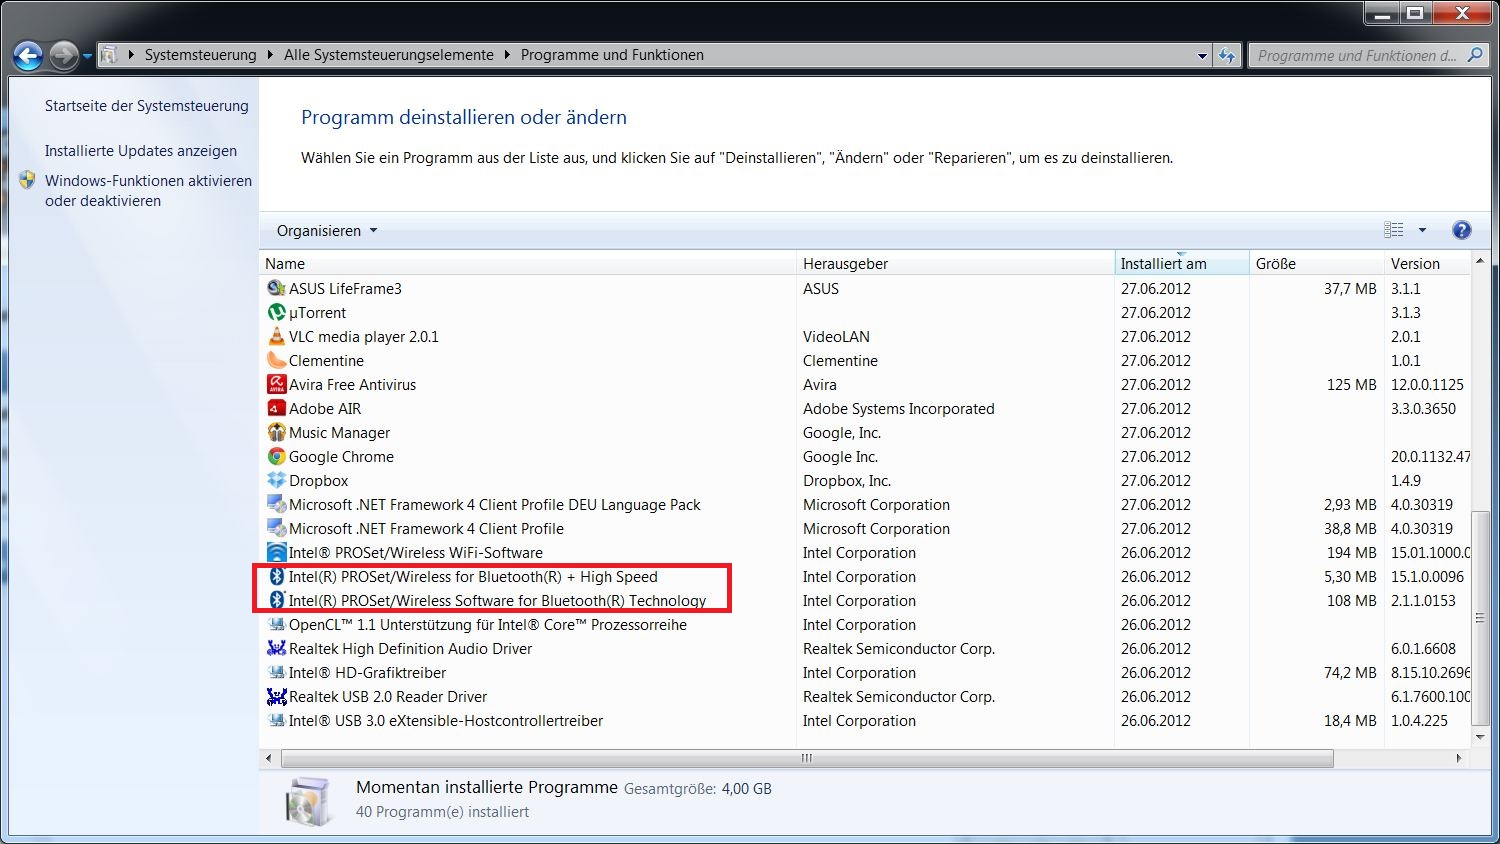Screen dimensions: 1500x844
Task: Click the OpenCL 1.1 entry icon
Action: 277,624
